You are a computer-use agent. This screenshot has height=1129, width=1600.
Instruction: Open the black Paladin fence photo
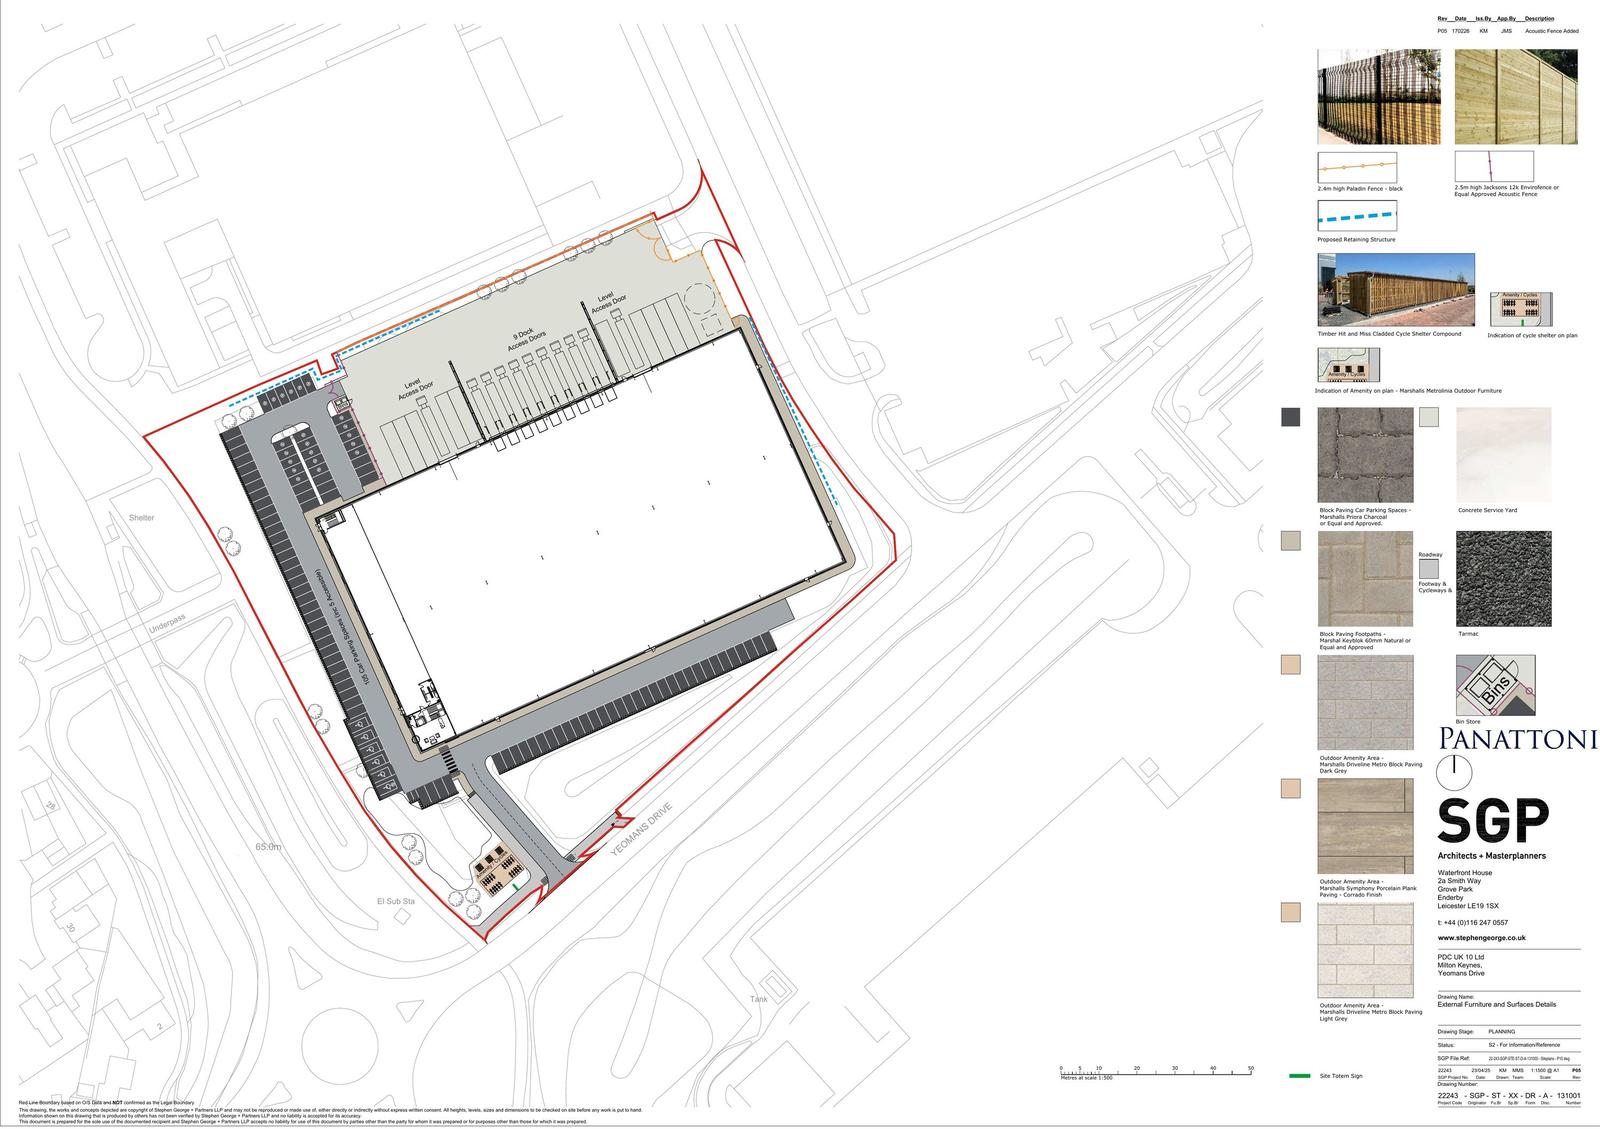(x=1378, y=97)
